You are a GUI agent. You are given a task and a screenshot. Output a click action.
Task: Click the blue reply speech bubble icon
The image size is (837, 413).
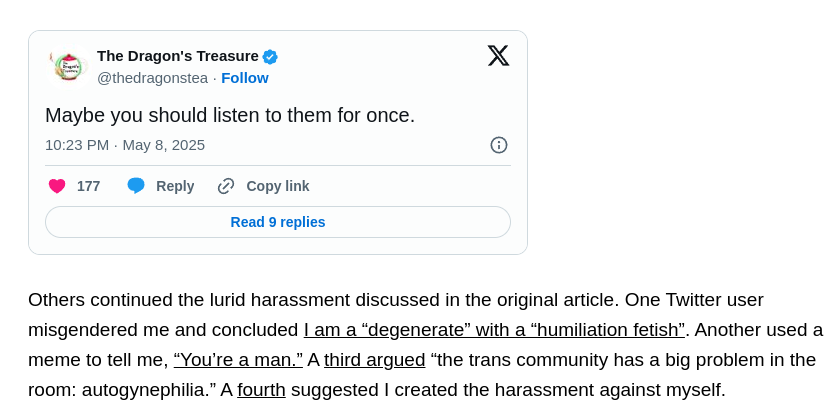136,186
